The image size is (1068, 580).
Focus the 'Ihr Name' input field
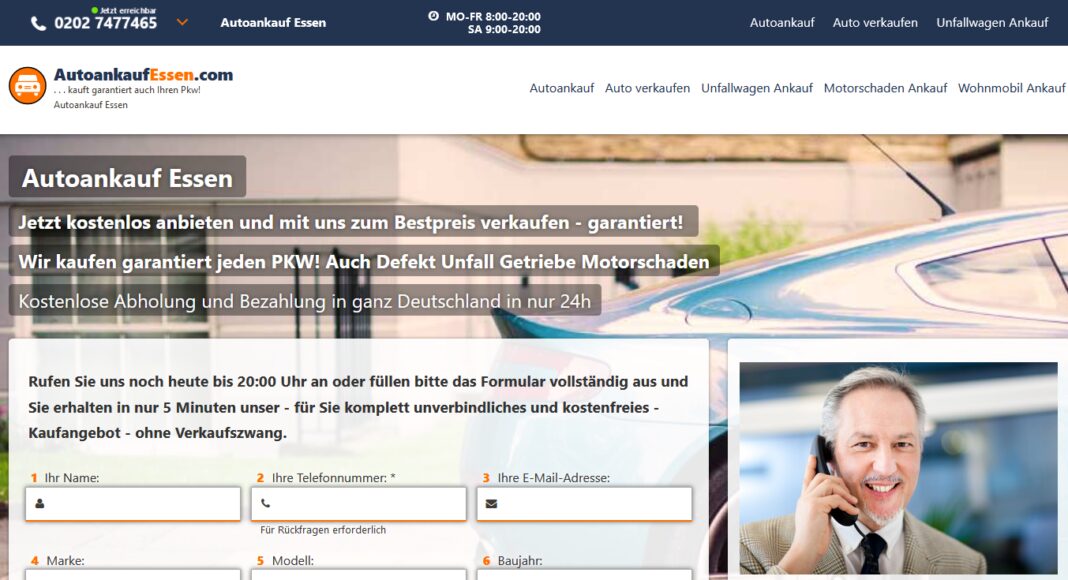(x=133, y=504)
